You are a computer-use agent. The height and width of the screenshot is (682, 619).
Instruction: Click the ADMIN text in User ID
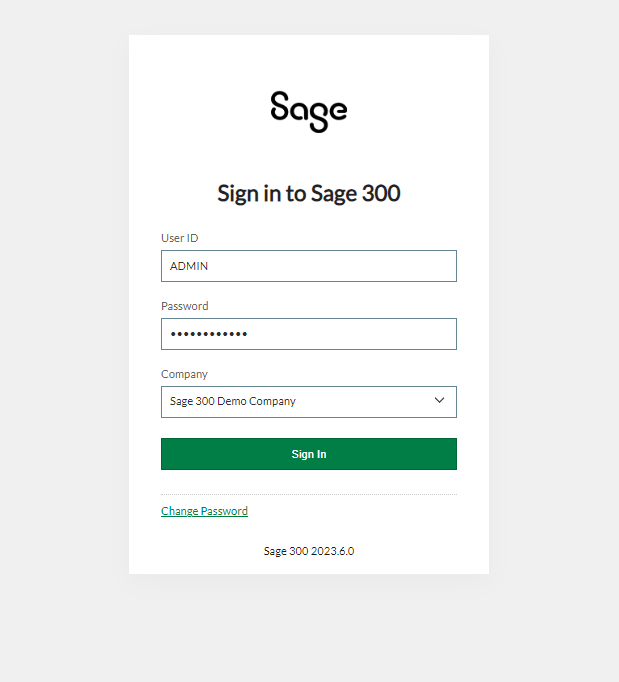pyautogui.click(x=189, y=266)
